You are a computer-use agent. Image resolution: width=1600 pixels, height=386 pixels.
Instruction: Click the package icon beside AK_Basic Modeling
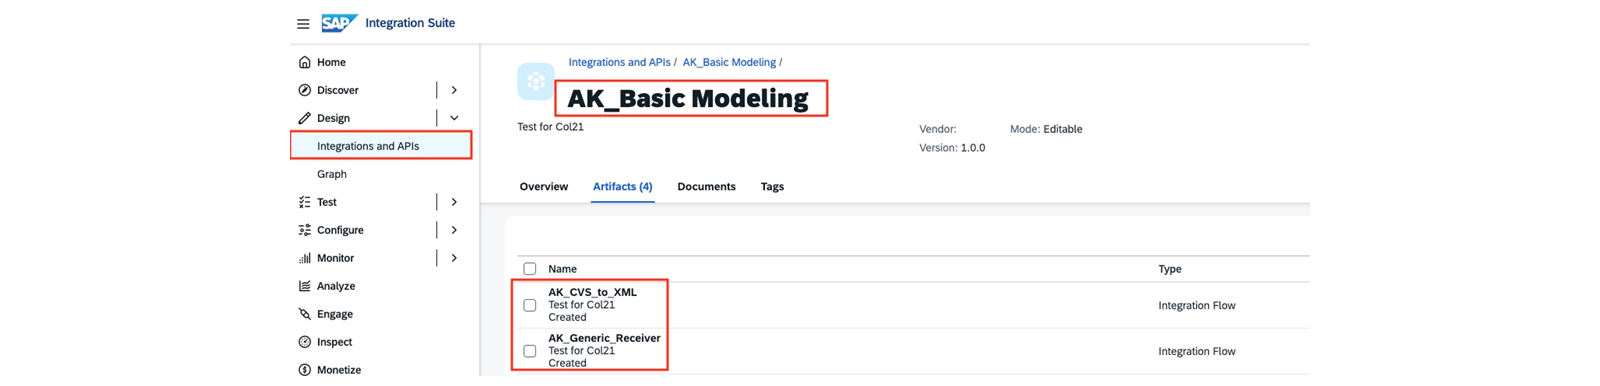[536, 81]
